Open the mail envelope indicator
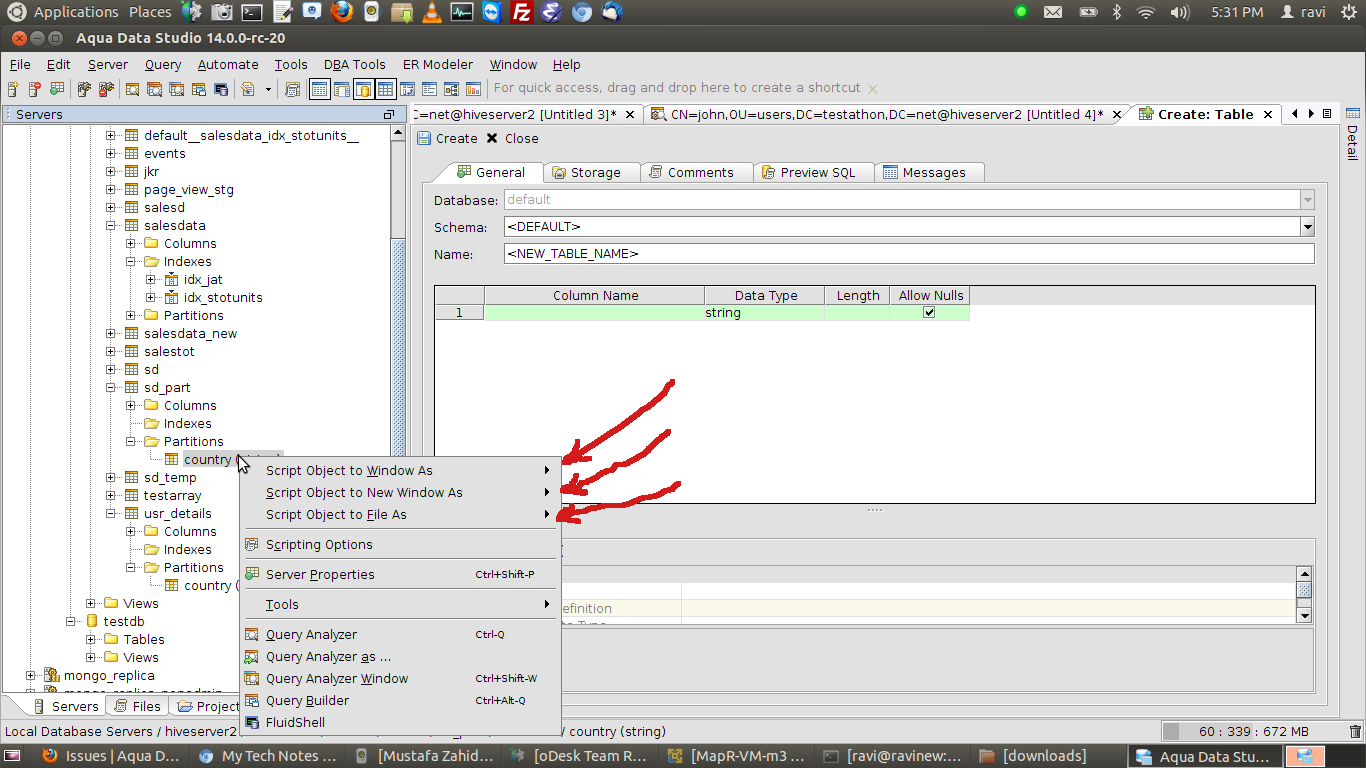Screen dimensions: 1366x768 [x=1053, y=12]
